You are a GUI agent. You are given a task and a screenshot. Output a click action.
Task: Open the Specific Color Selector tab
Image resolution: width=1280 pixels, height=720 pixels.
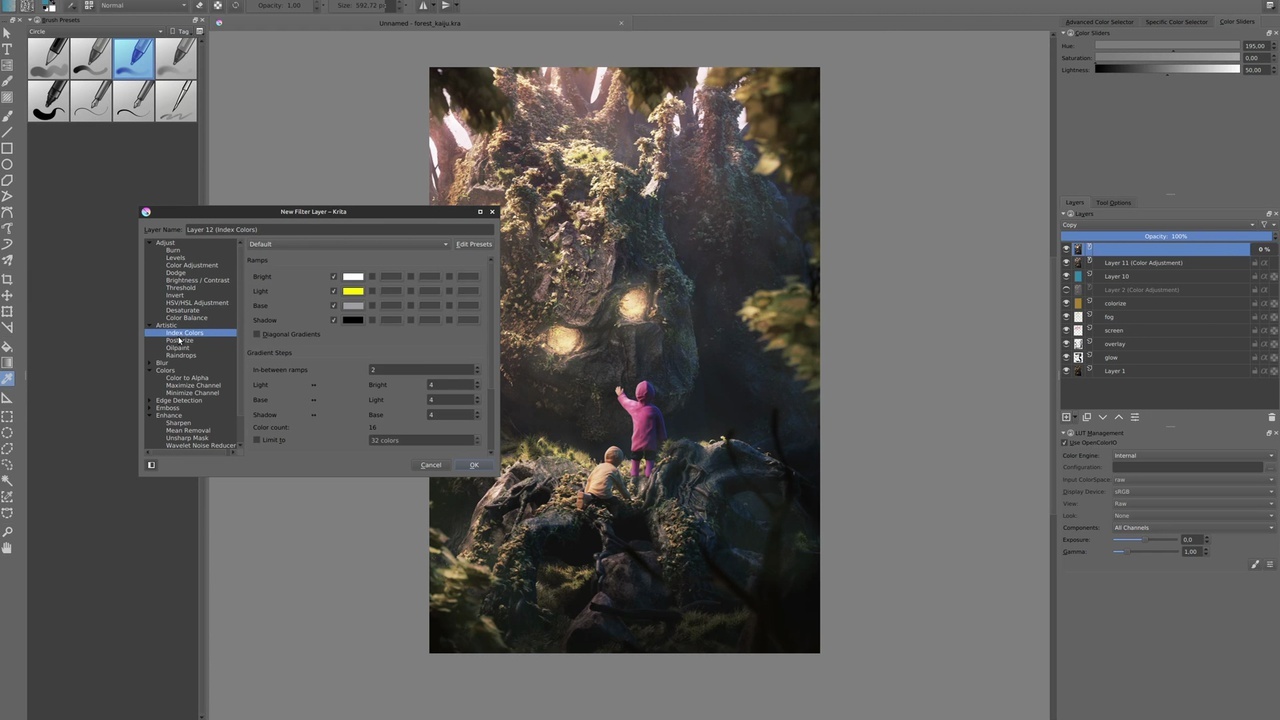(x=1176, y=22)
